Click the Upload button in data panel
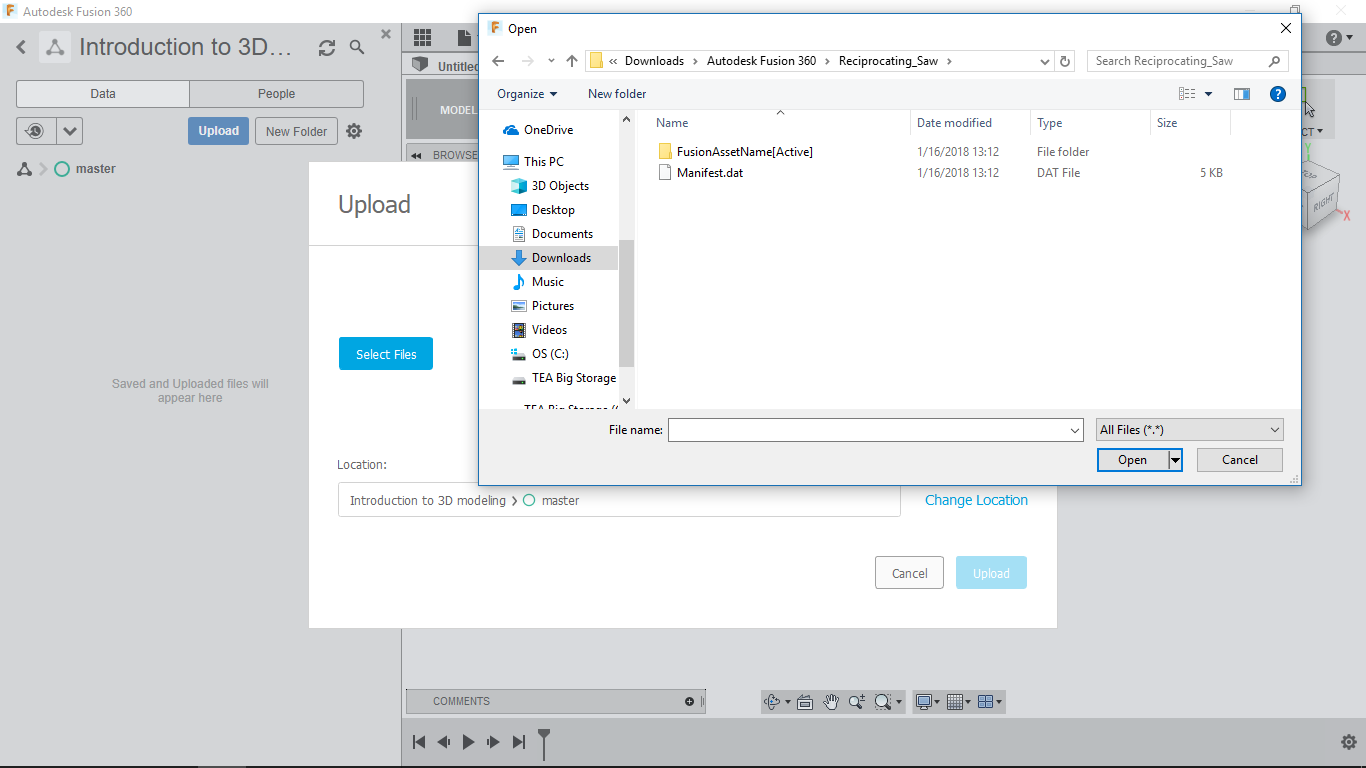 coord(218,131)
